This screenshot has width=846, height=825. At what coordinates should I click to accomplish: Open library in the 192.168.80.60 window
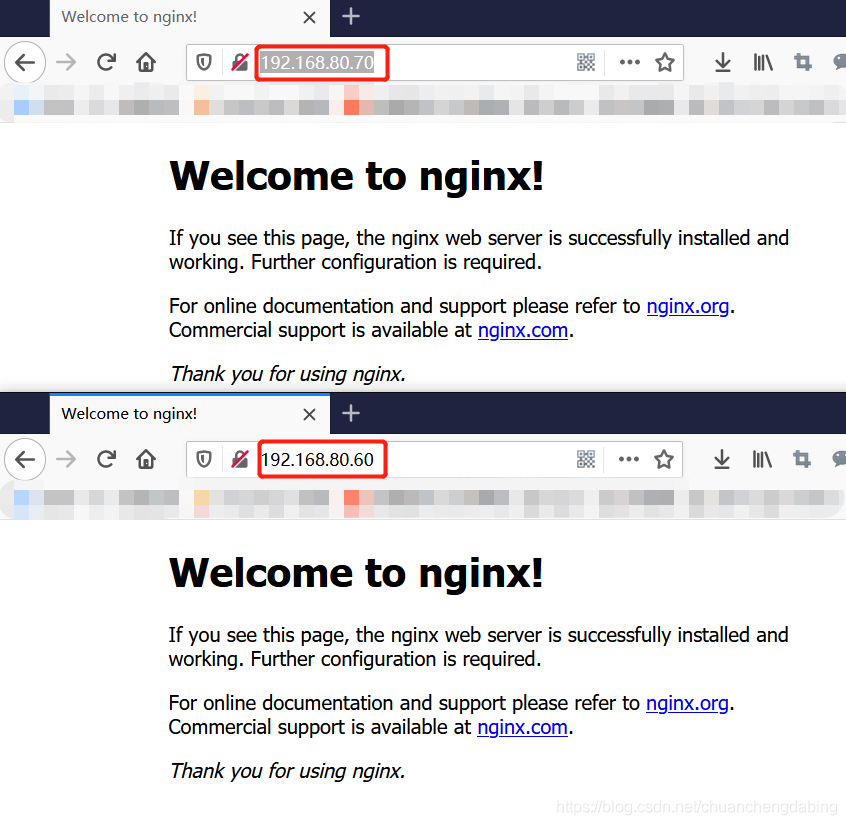tap(762, 459)
